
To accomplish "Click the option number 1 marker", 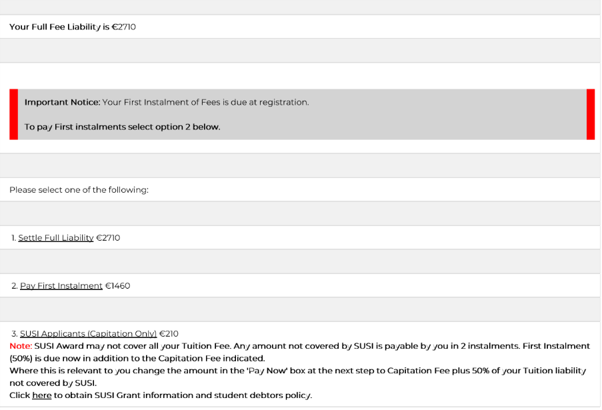I will tap(13, 238).
